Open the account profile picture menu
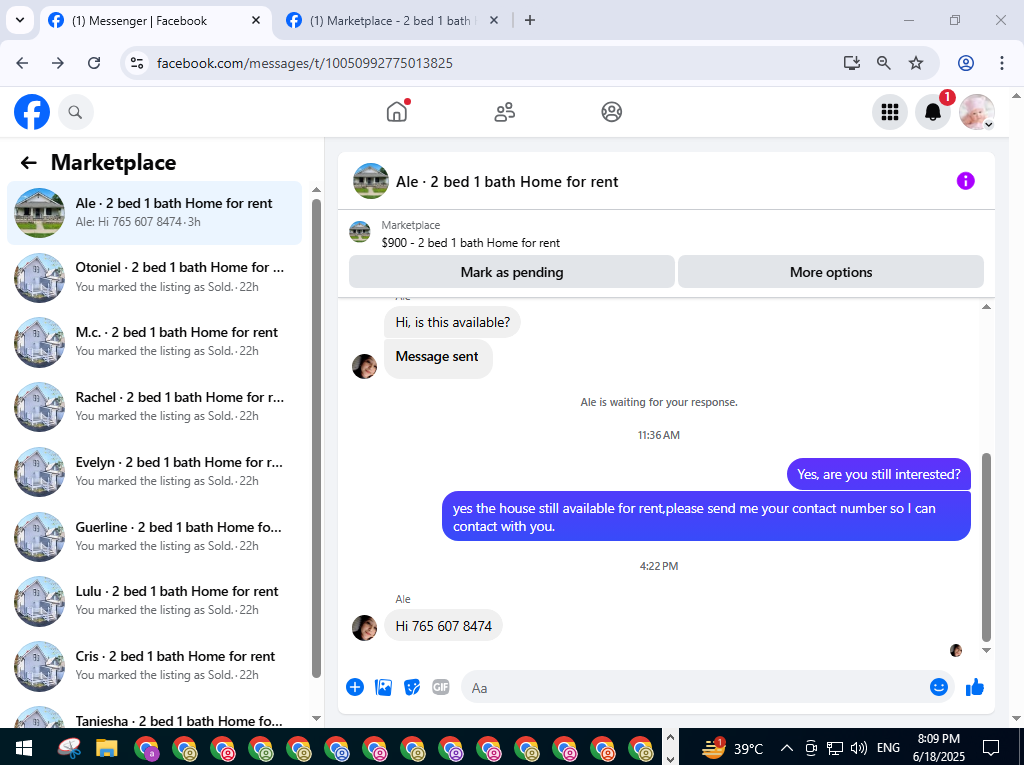The width and height of the screenshot is (1024, 765). 976,112
